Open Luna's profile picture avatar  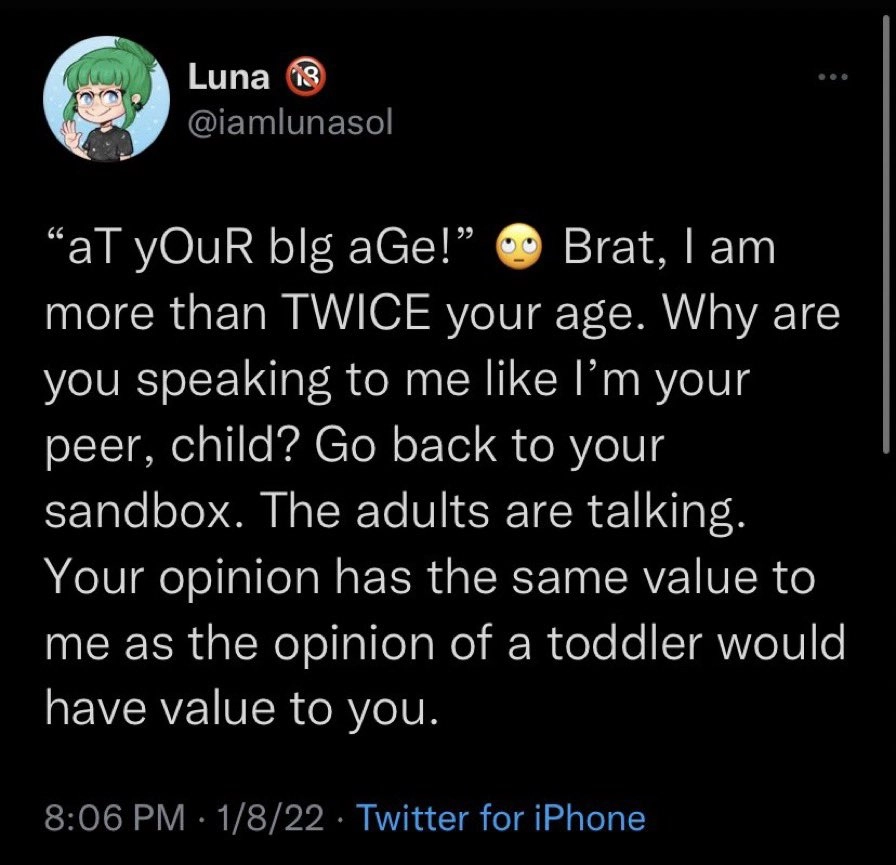click(x=106, y=98)
